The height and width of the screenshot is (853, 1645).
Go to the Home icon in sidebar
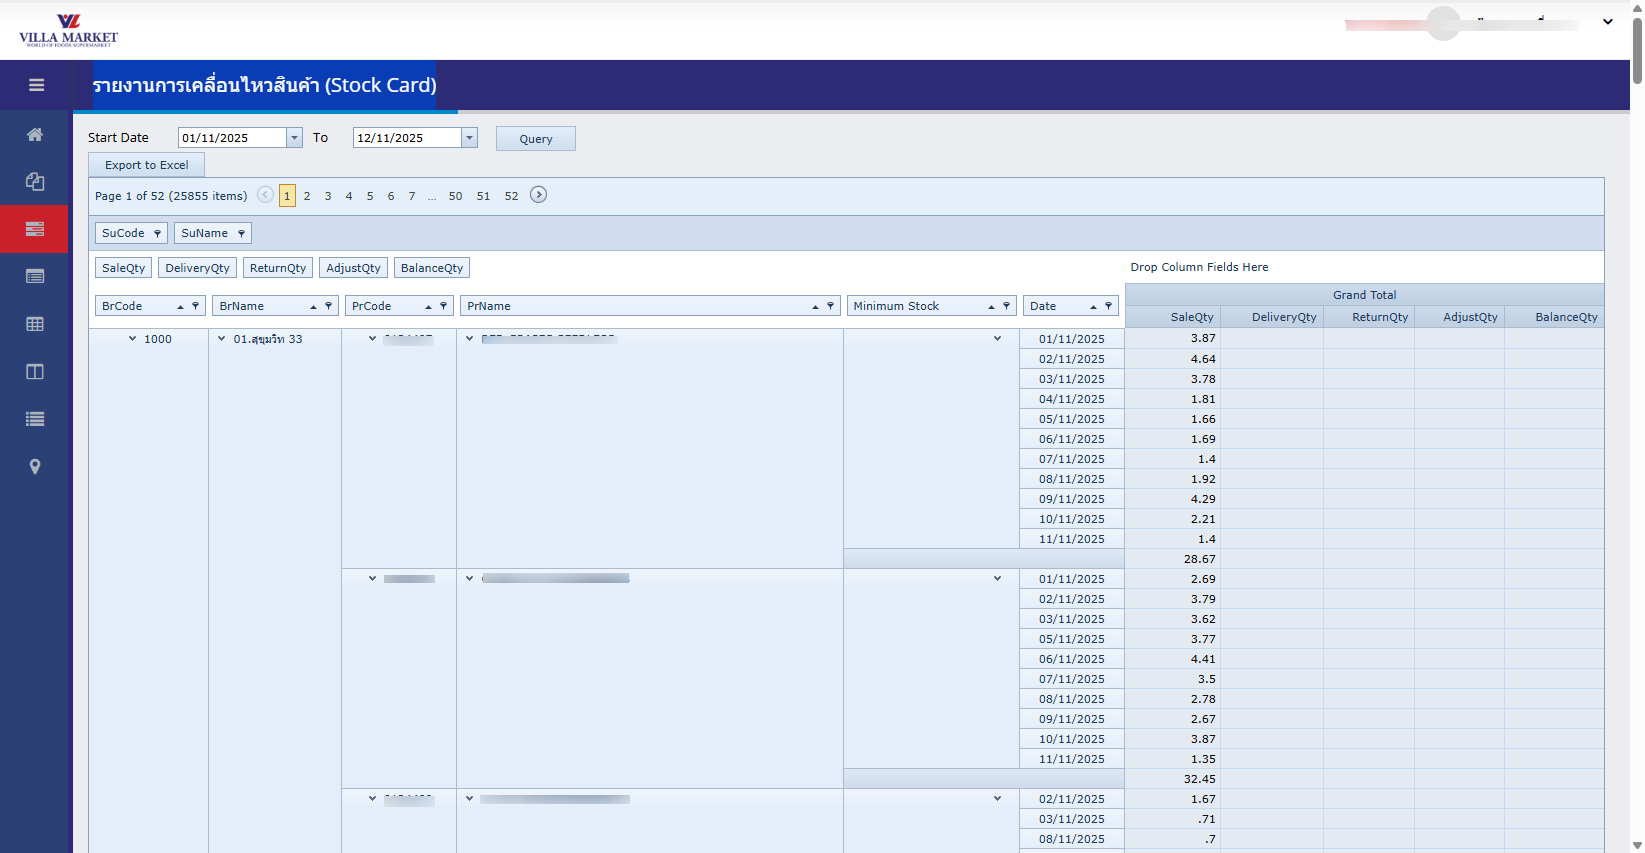click(35, 134)
